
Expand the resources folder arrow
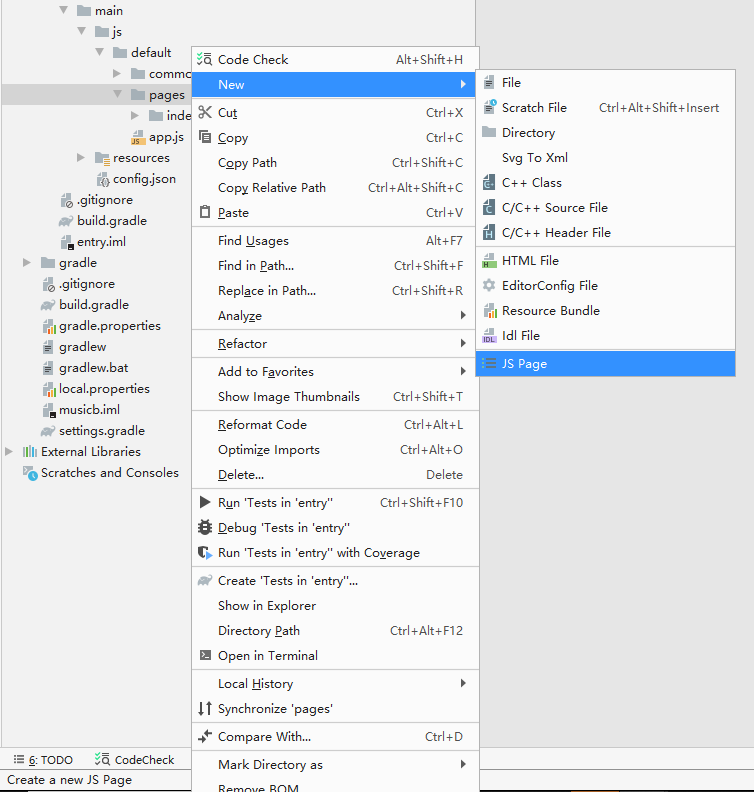click(x=81, y=158)
